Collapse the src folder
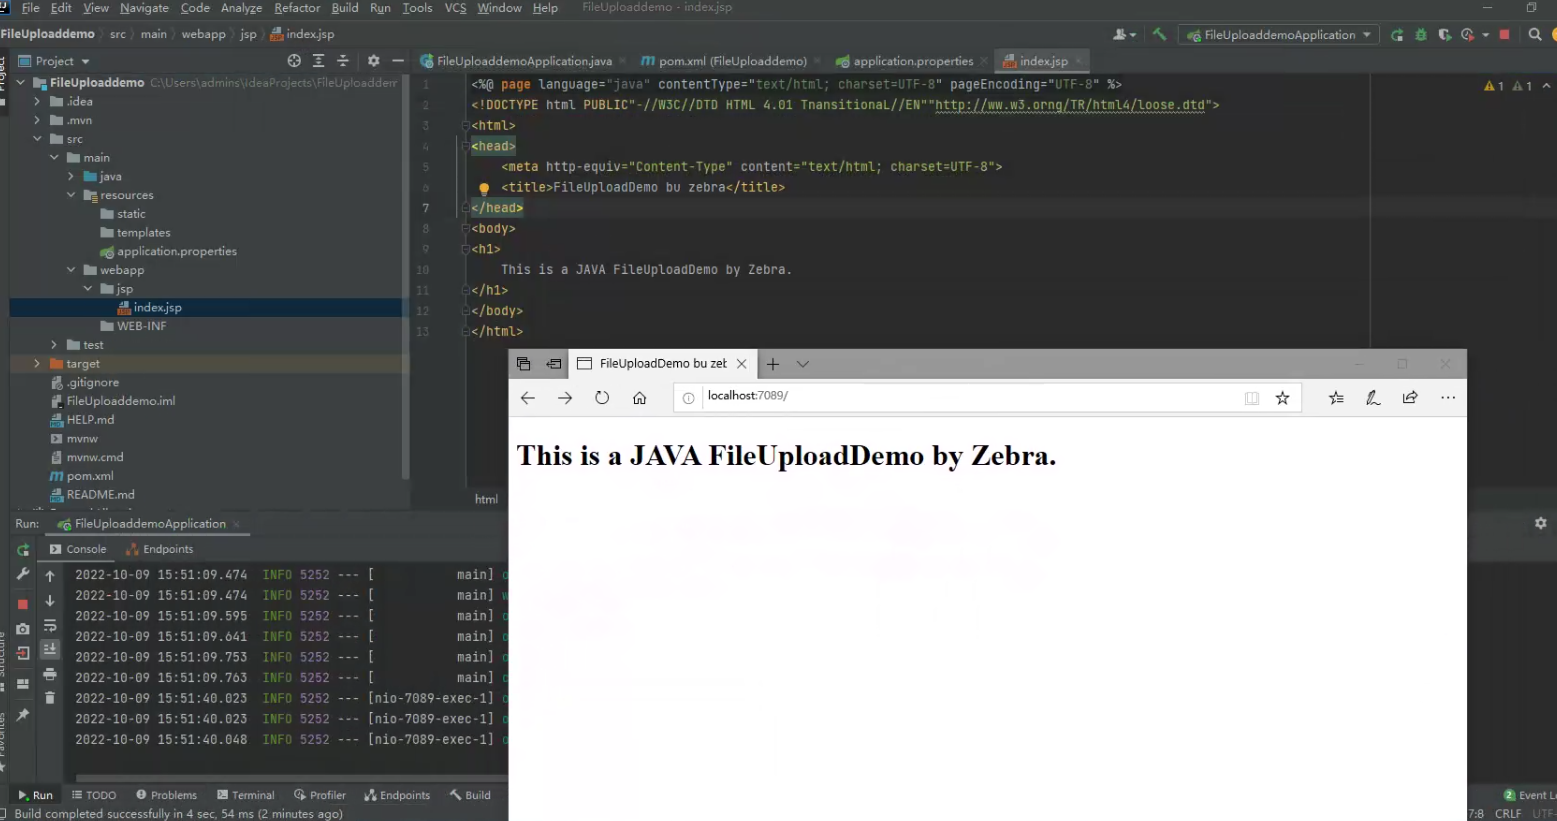The width and height of the screenshot is (1557, 821). (37, 139)
